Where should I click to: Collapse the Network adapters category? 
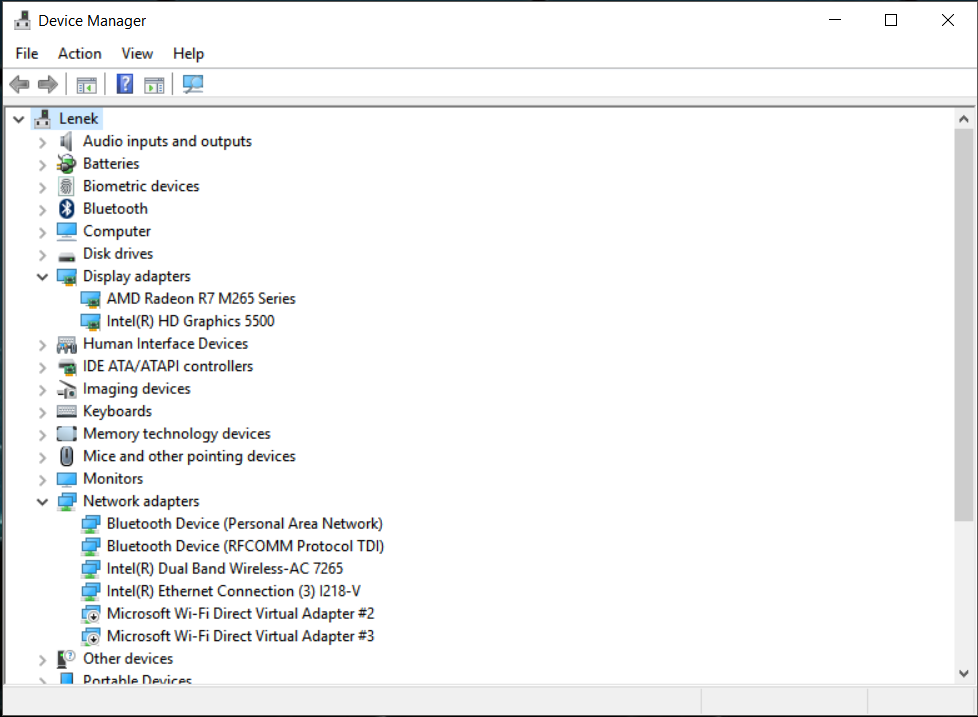(x=42, y=502)
